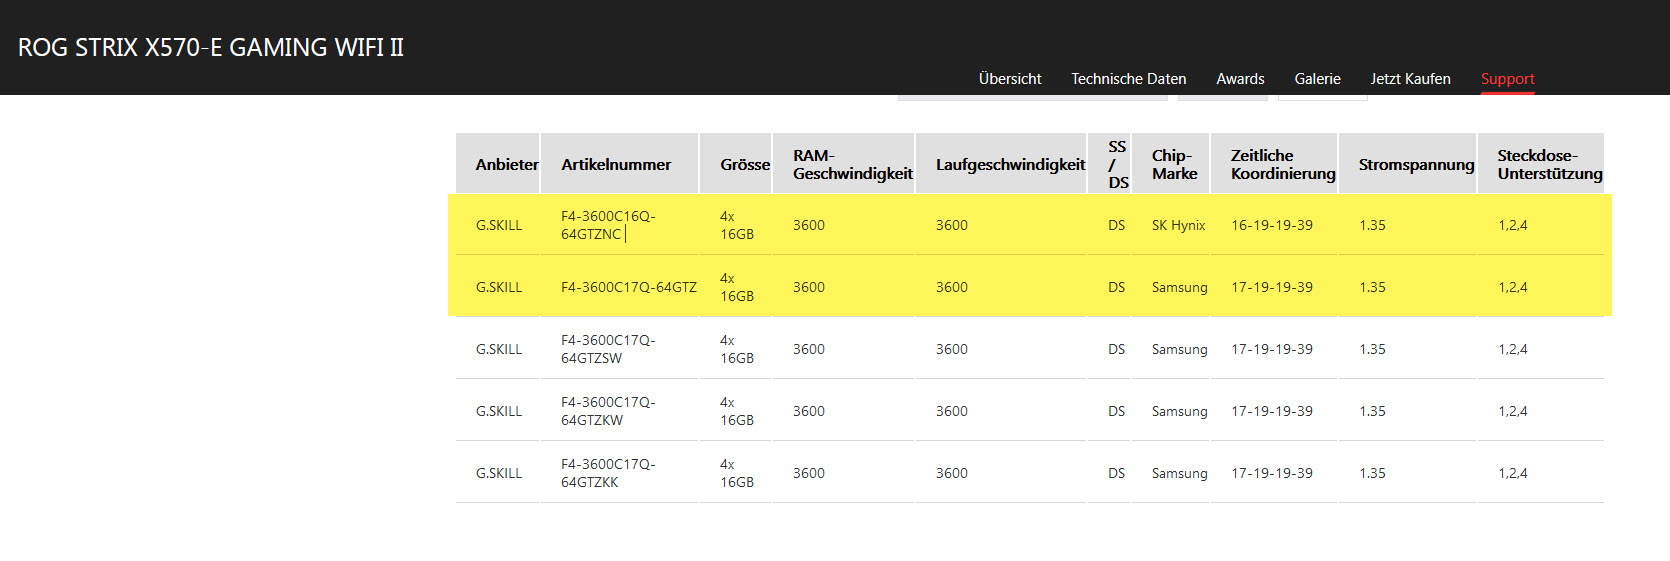Click DS cell in the 64GTZSW row
Screen dimensions: 1670x561
click(1116, 349)
